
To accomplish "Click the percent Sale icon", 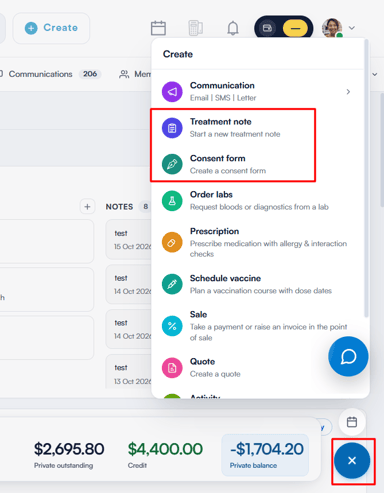I will pyautogui.click(x=172, y=326).
